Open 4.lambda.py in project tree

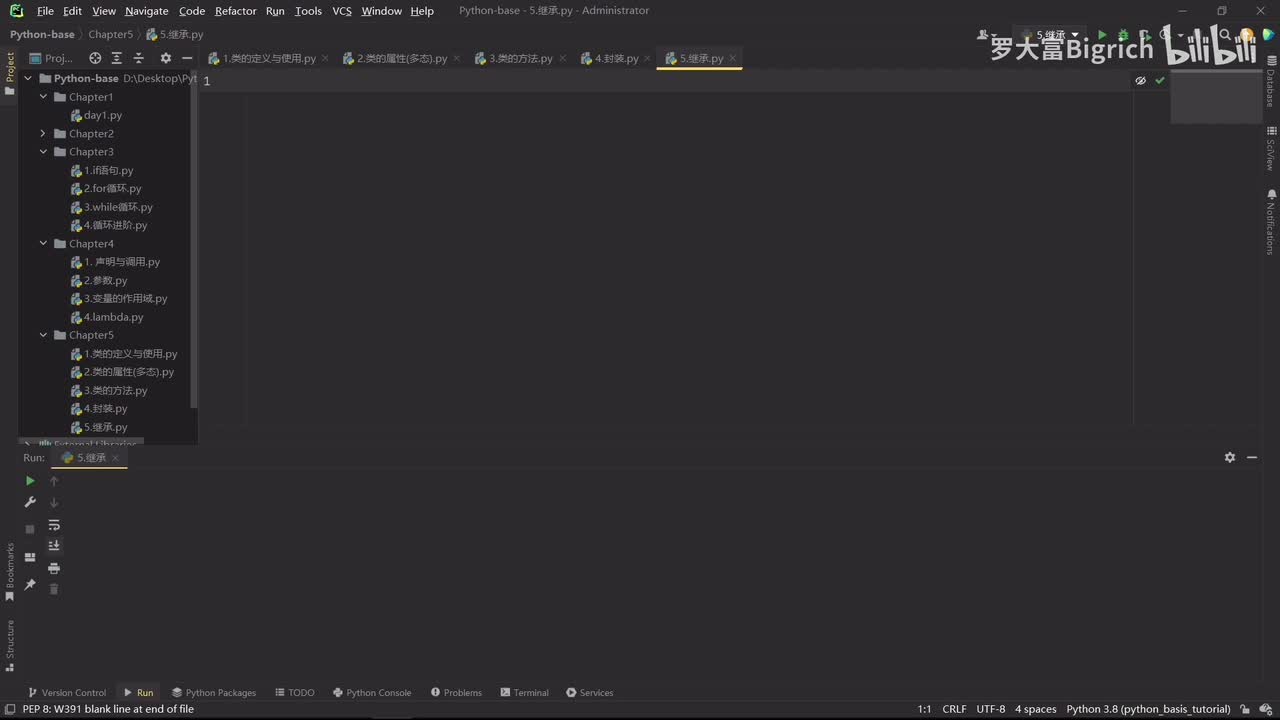pos(107,317)
